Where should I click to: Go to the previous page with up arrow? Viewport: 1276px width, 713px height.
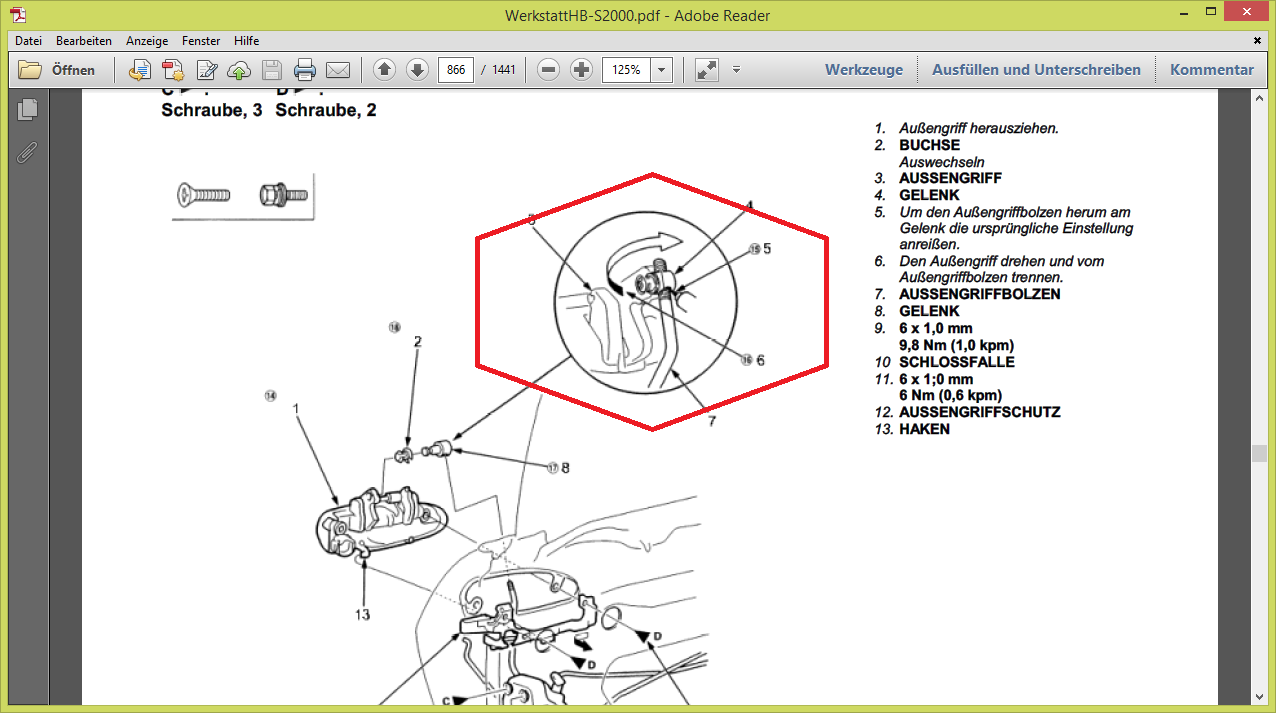(384, 70)
